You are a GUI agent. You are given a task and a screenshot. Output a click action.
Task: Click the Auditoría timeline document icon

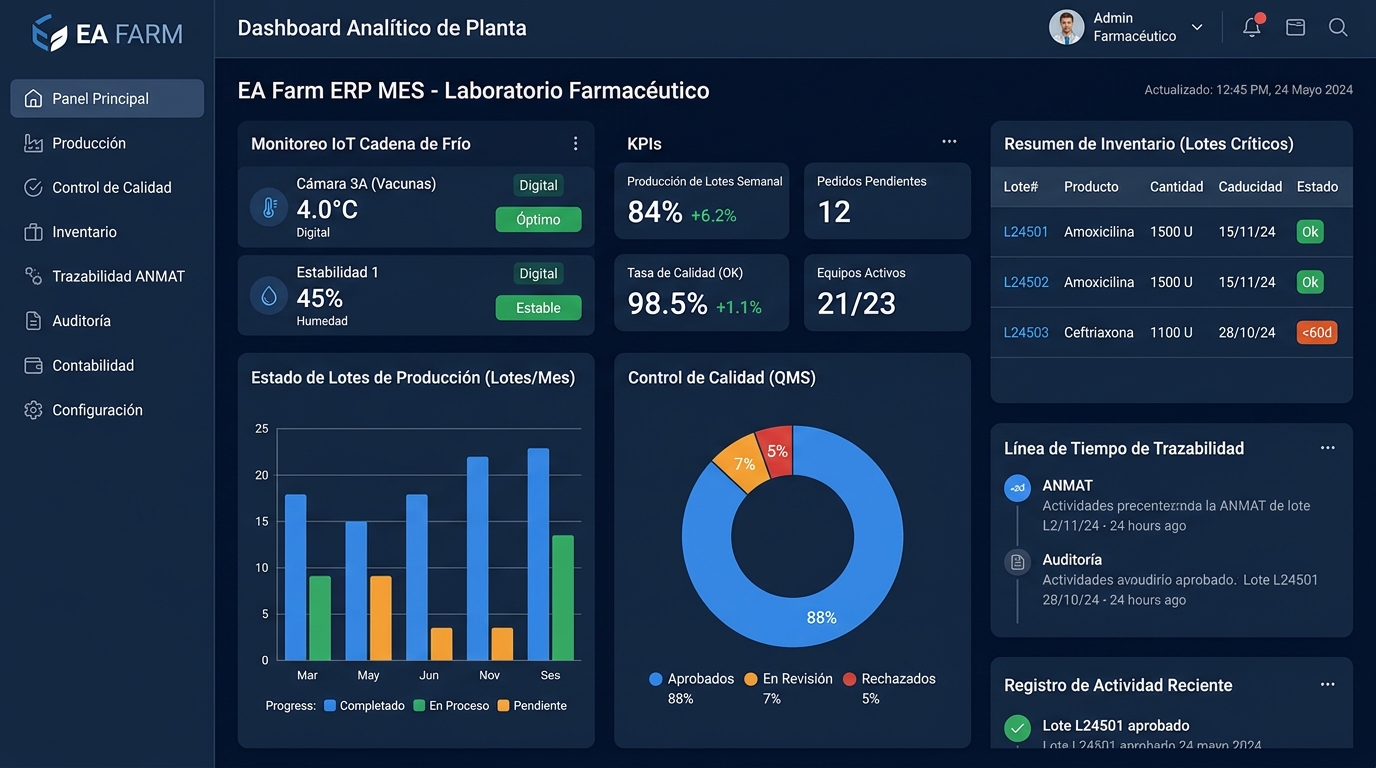point(1017,562)
